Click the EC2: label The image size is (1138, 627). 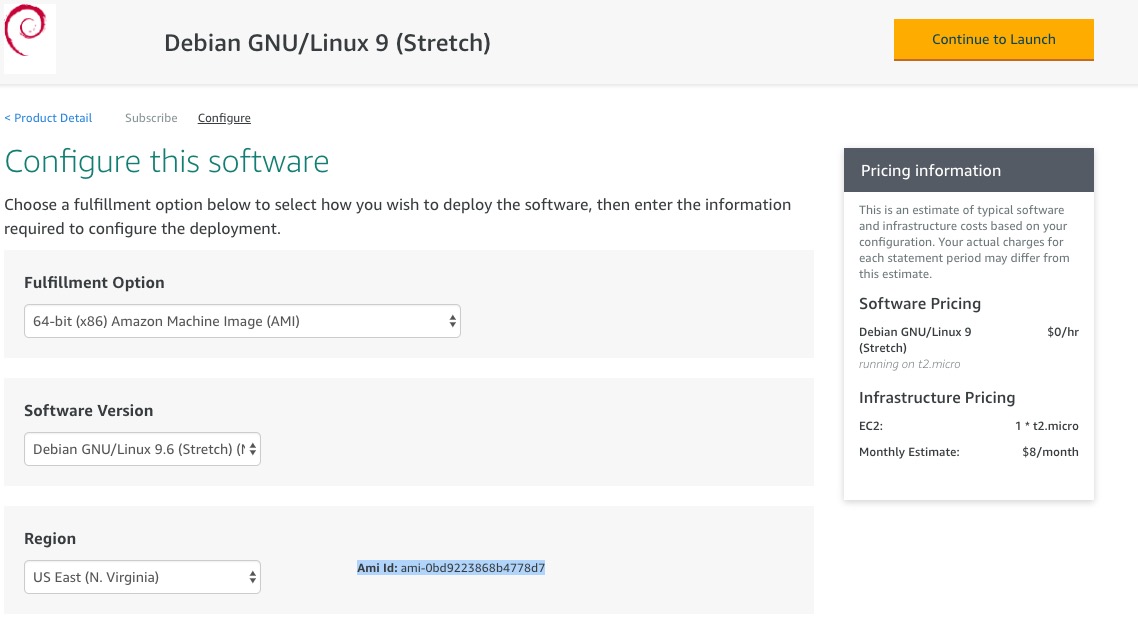(871, 426)
